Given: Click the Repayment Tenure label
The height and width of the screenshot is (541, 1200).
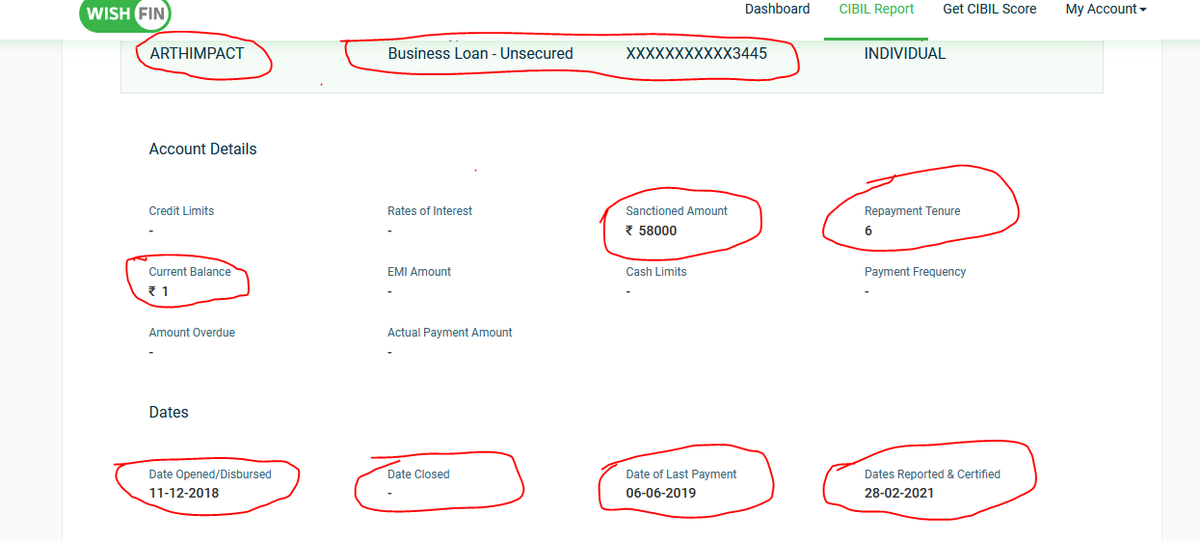Looking at the screenshot, I should tap(912, 211).
